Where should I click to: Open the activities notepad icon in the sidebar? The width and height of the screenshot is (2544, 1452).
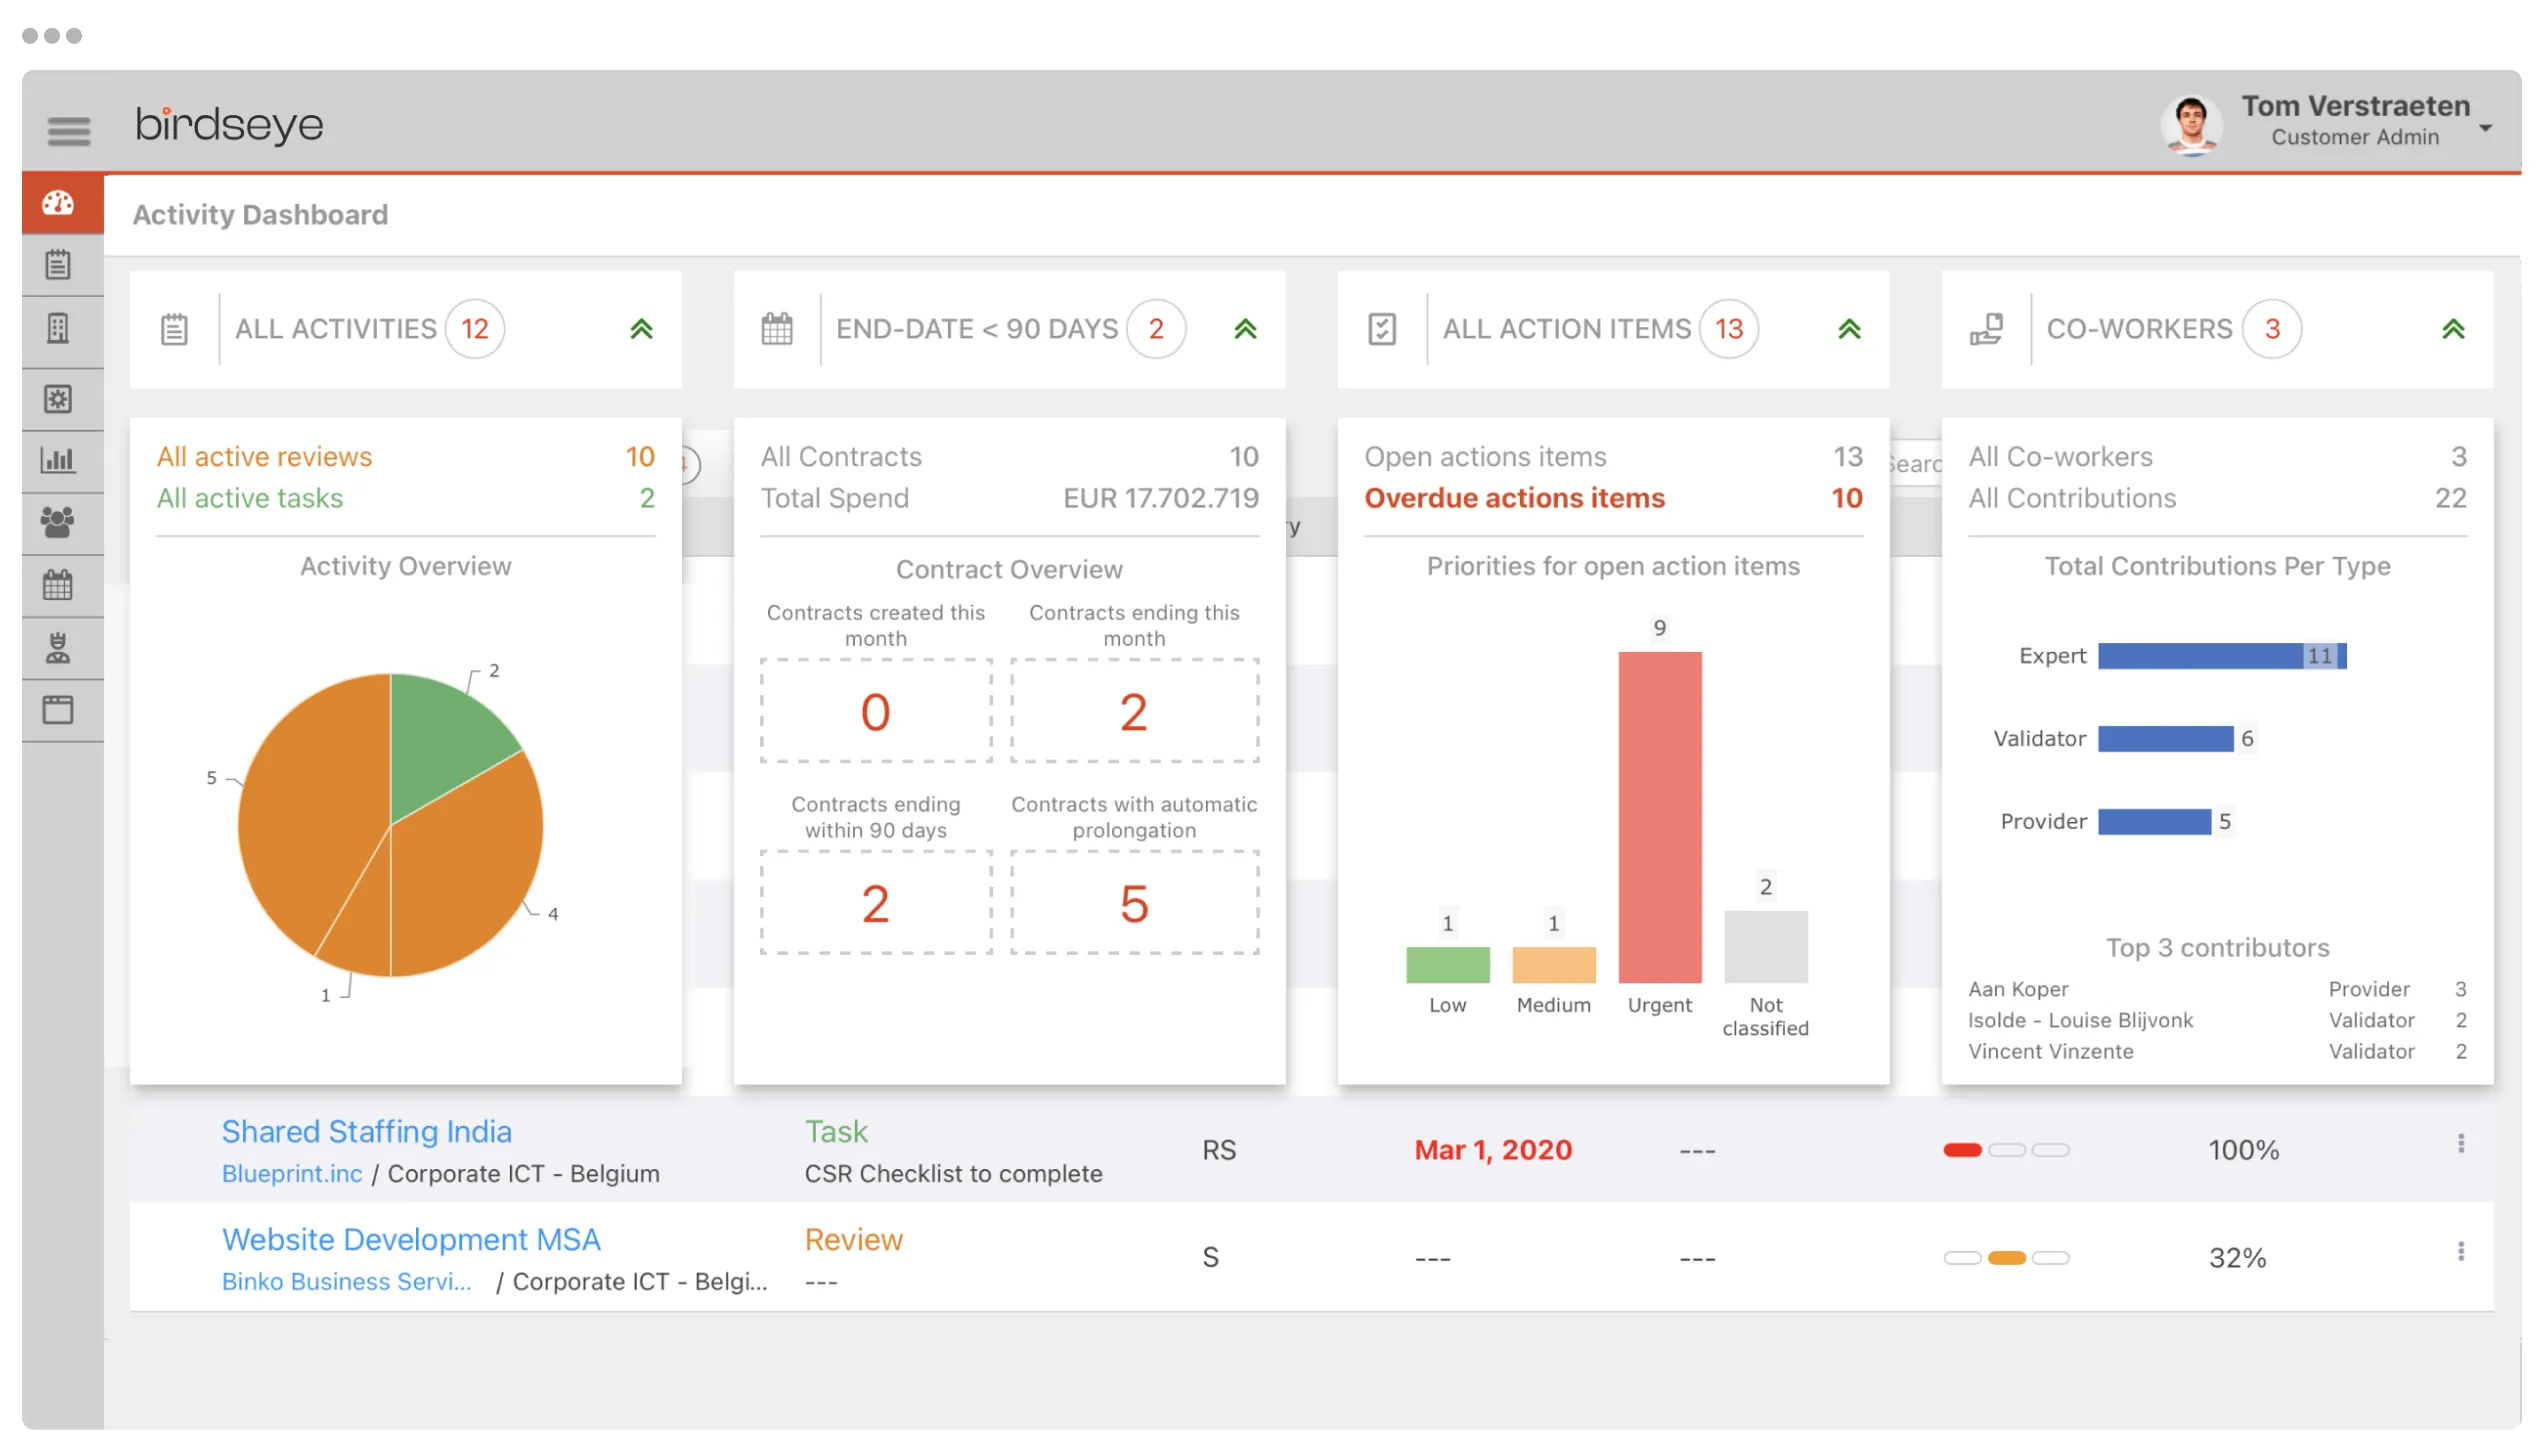pos(58,264)
